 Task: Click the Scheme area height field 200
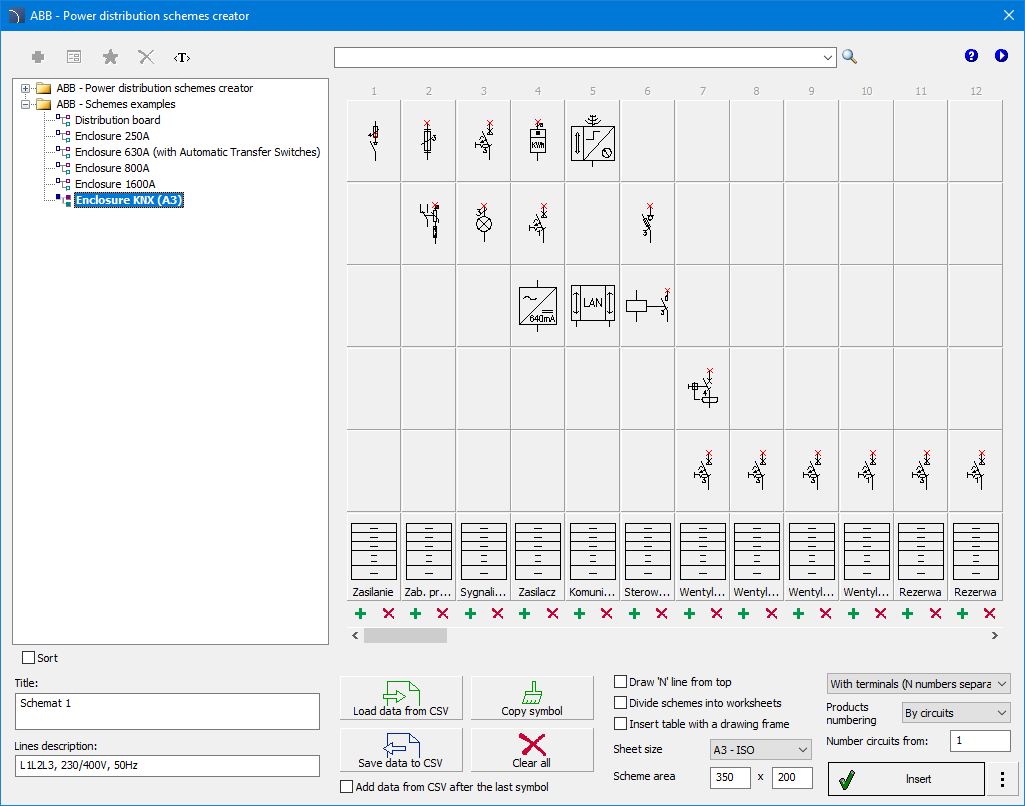(x=792, y=777)
